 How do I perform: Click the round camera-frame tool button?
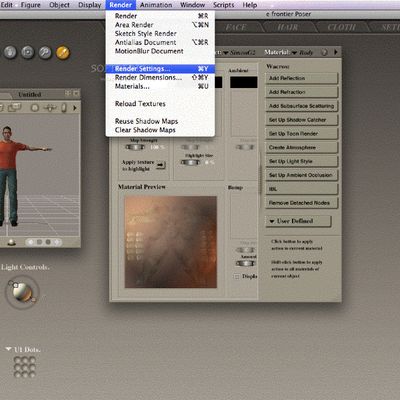click(x=28, y=52)
